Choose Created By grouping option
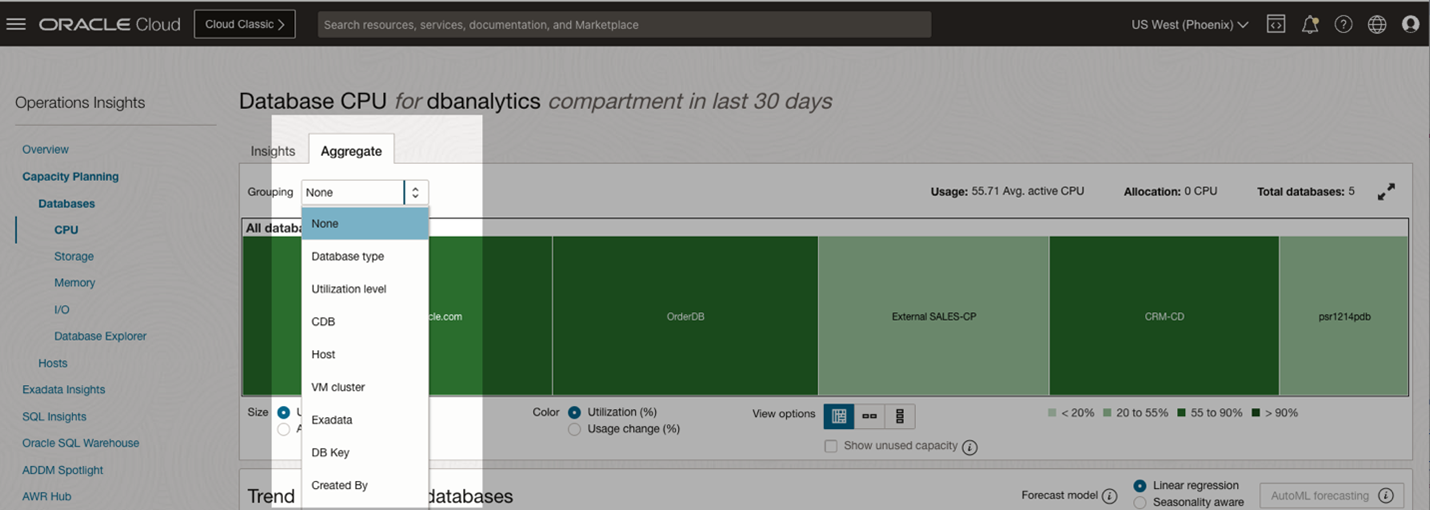Image resolution: width=1430 pixels, height=510 pixels. pos(365,485)
